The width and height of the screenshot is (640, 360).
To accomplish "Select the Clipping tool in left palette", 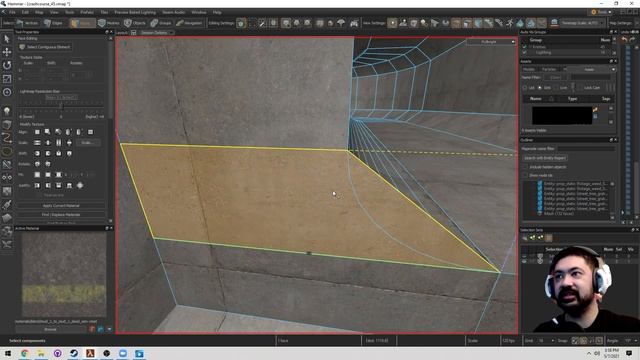I will [7, 164].
